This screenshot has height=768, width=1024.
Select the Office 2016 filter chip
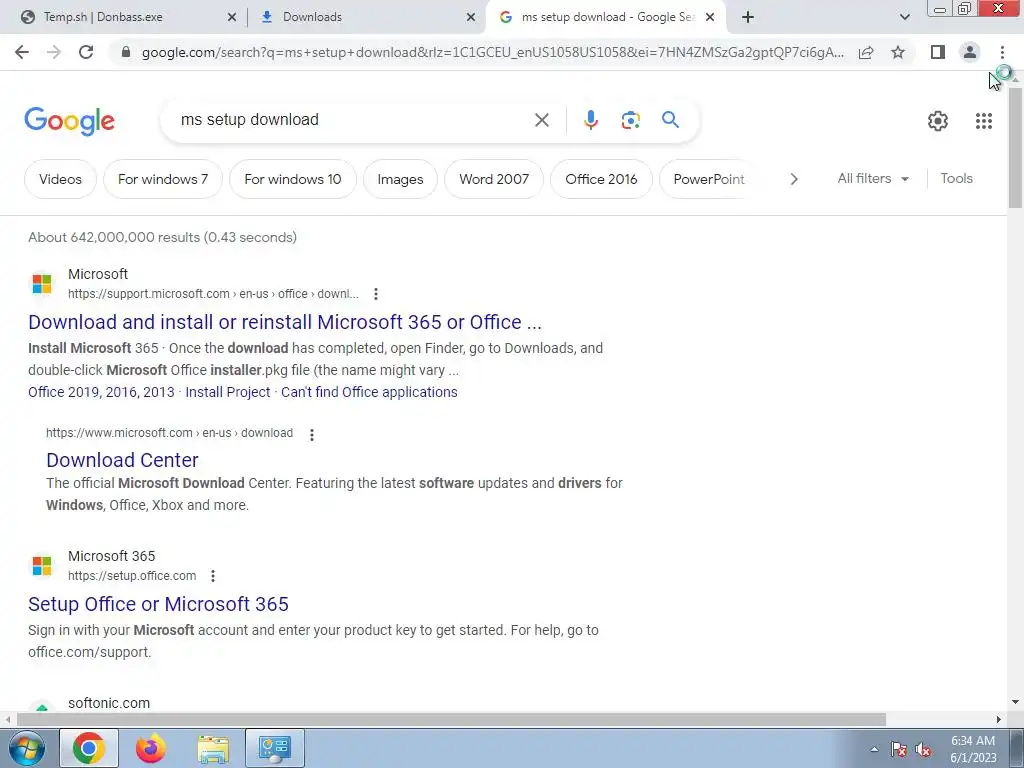tap(601, 179)
